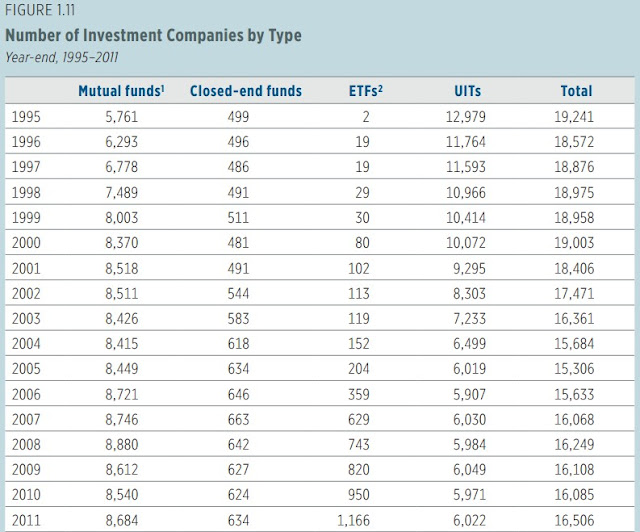This screenshot has width=640, height=532.
Task: Click total value 16,068
Action: [x=574, y=419]
